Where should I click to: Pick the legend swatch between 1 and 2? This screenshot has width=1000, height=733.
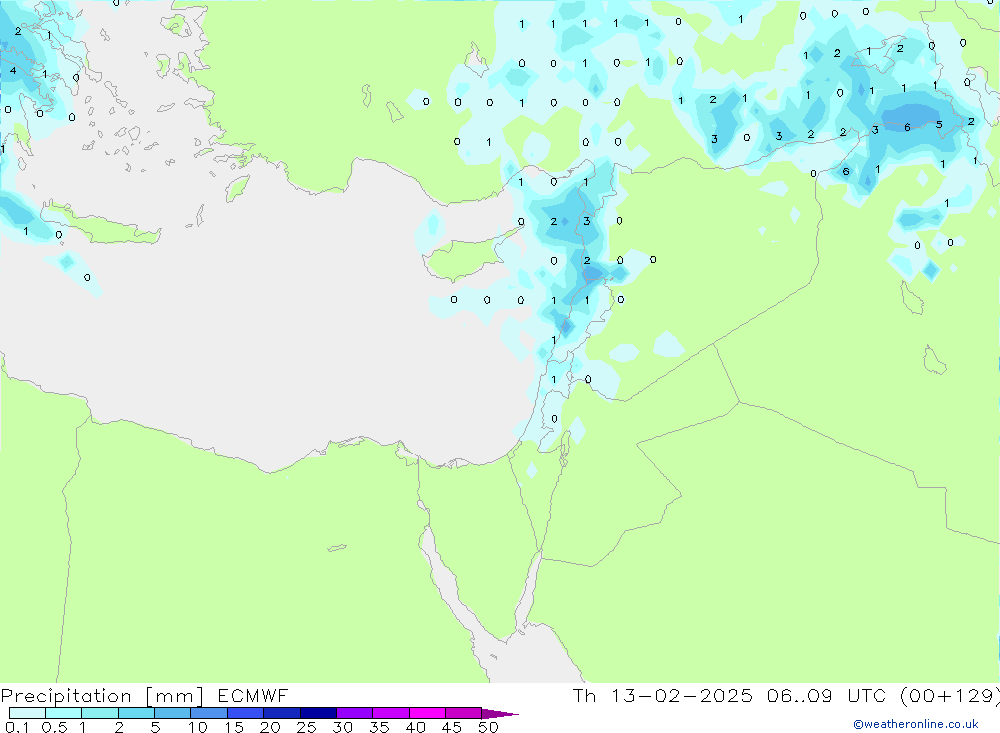(x=100, y=713)
